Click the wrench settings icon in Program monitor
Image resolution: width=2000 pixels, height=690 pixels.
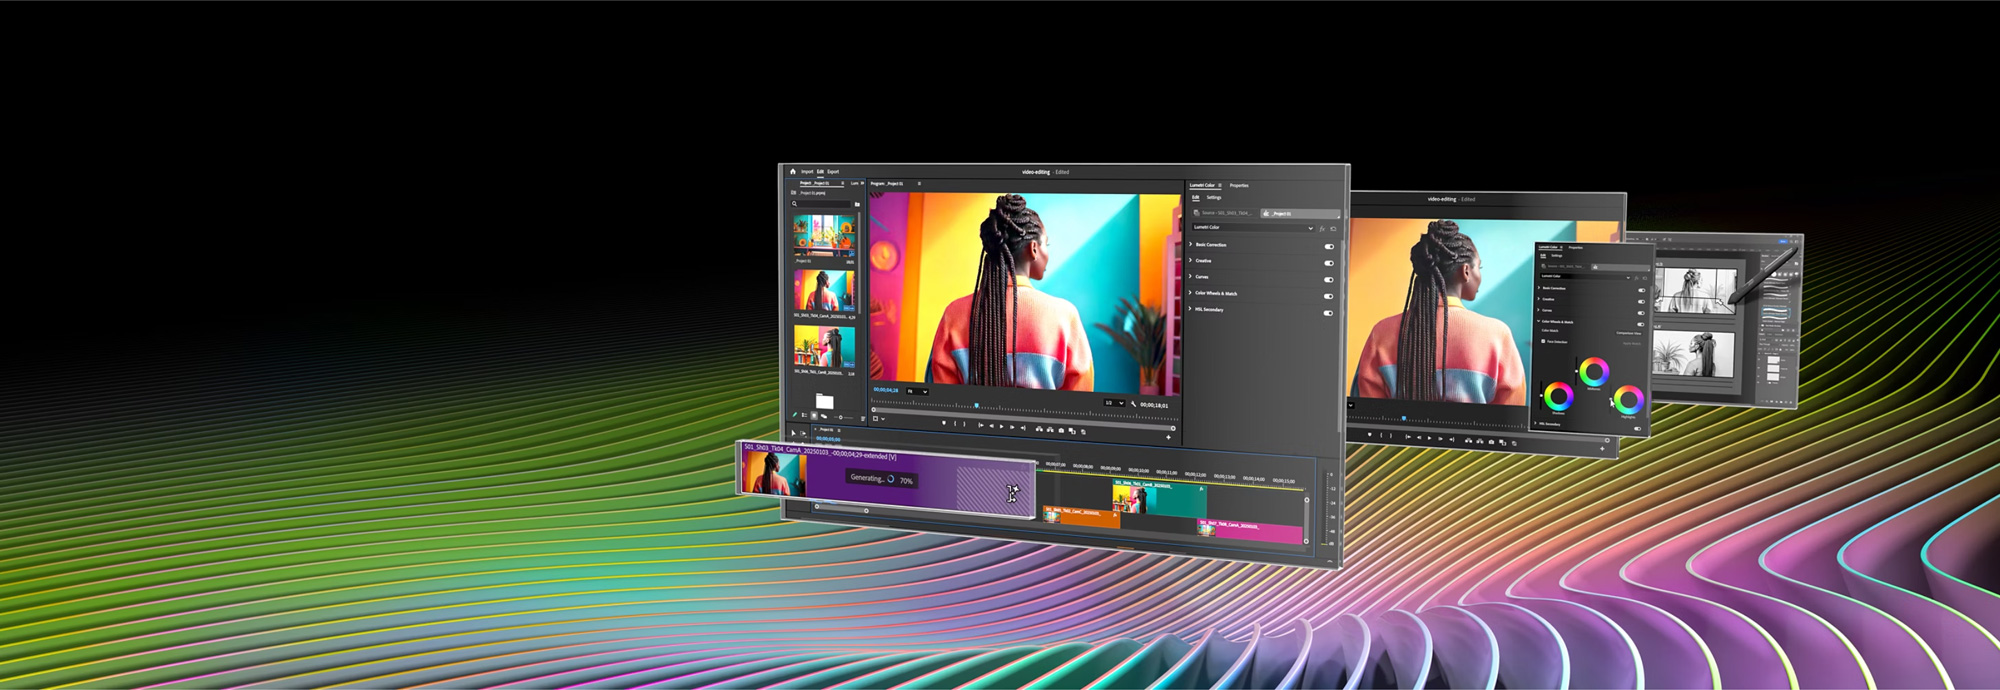[1133, 404]
